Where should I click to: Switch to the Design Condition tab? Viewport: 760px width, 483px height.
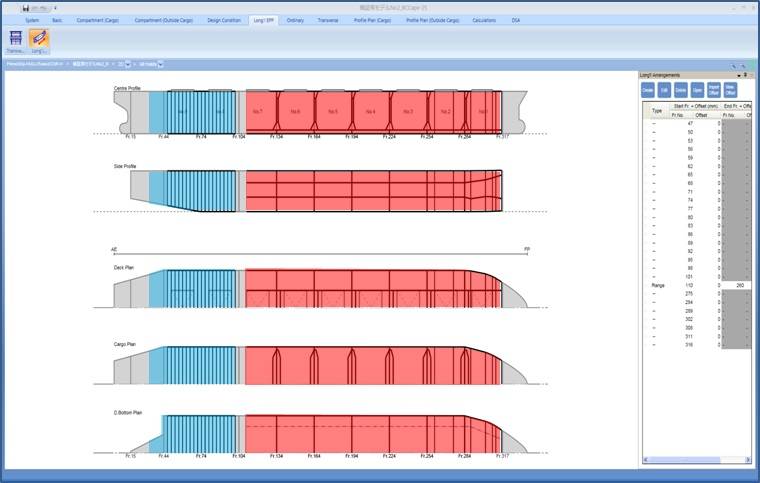pyautogui.click(x=223, y=19)
